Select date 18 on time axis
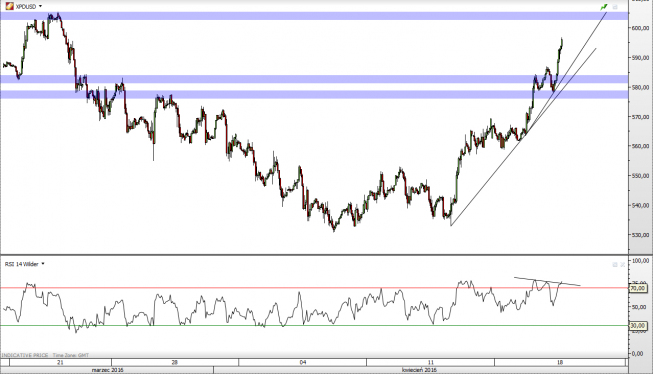Viewport: 653px width, 374px height. pos(559,362)
